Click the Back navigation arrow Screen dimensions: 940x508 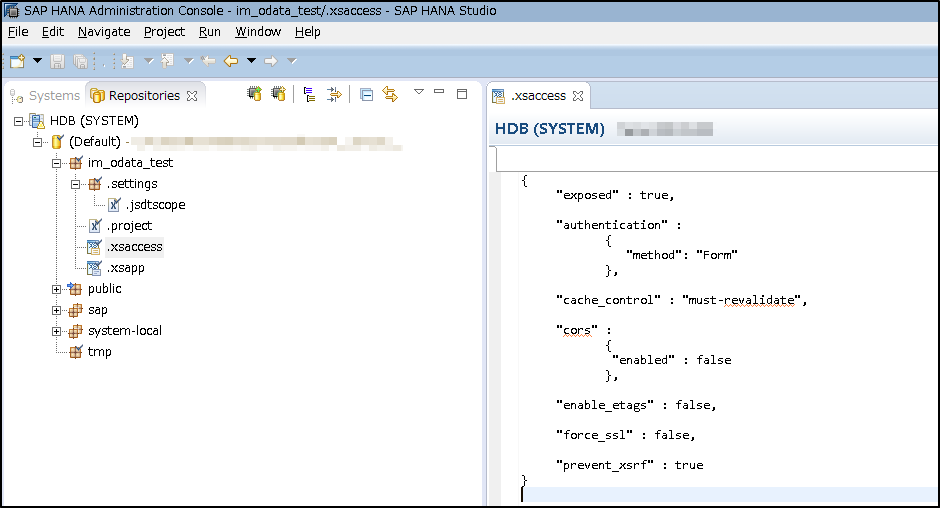(231, 61)
